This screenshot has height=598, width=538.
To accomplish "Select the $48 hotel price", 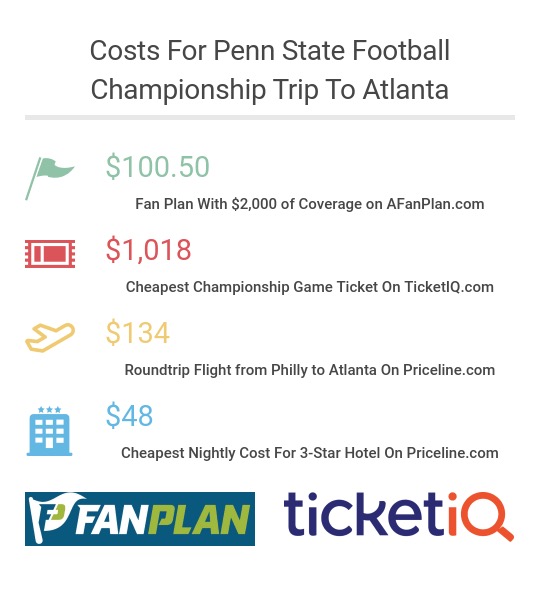I will pyautogui.click(x=129, y=415).
